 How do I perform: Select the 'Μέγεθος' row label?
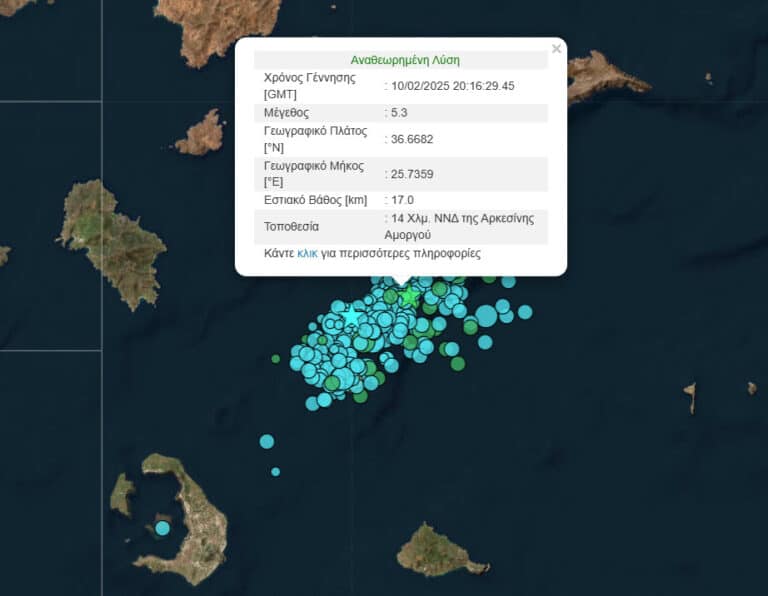click(x=287, y=113)
